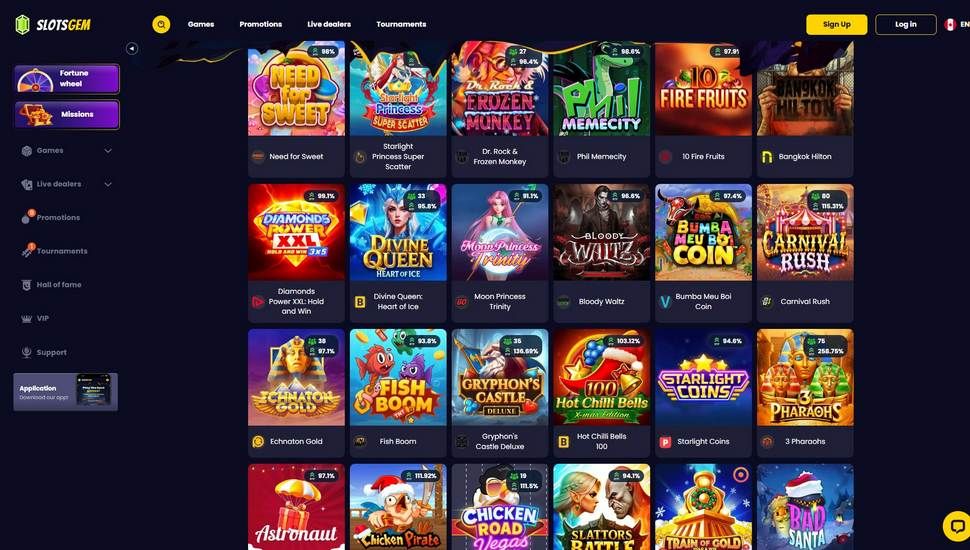Click the Application download banner
Screen dimensions: 970x550
66,392
